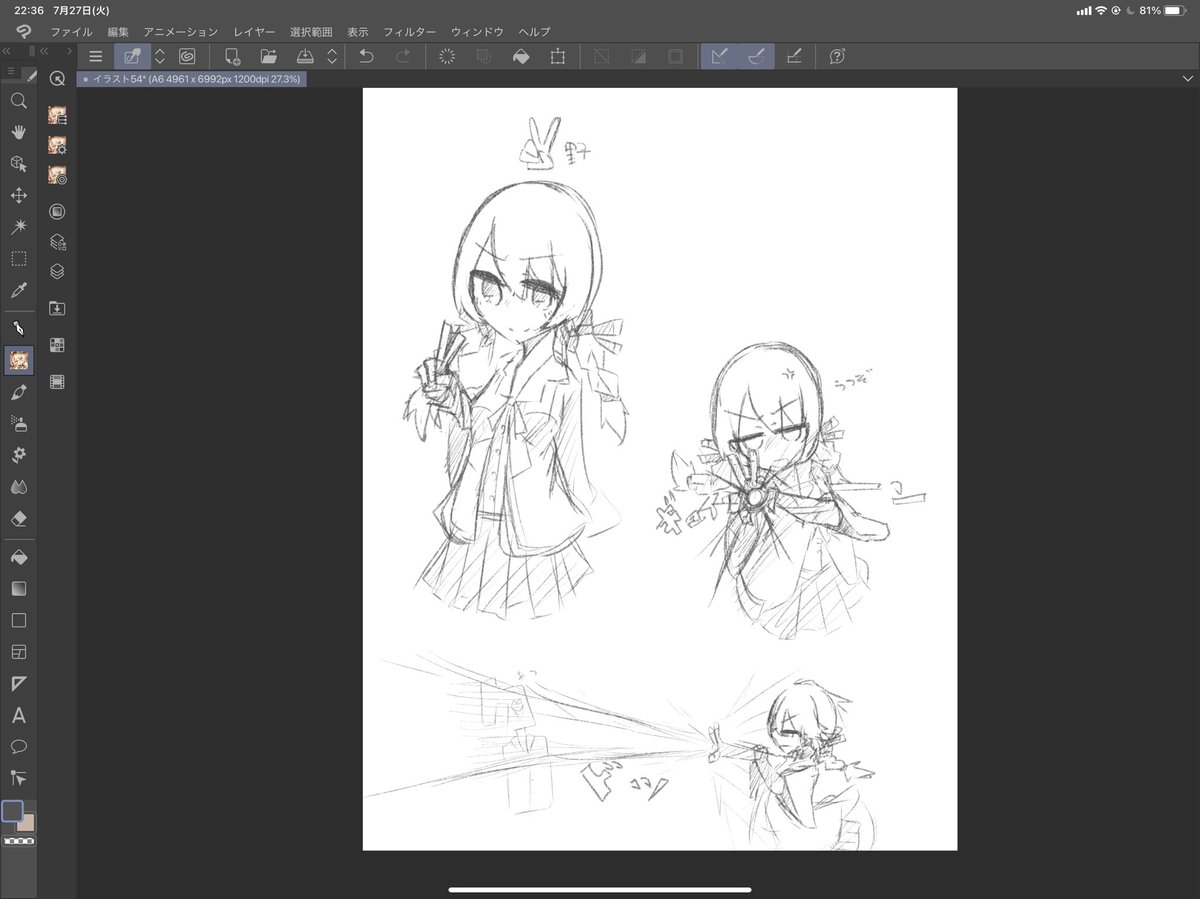
Task: Open the Animation Timeline film icon
Action: pyautogui.click(x=57, y=381)
